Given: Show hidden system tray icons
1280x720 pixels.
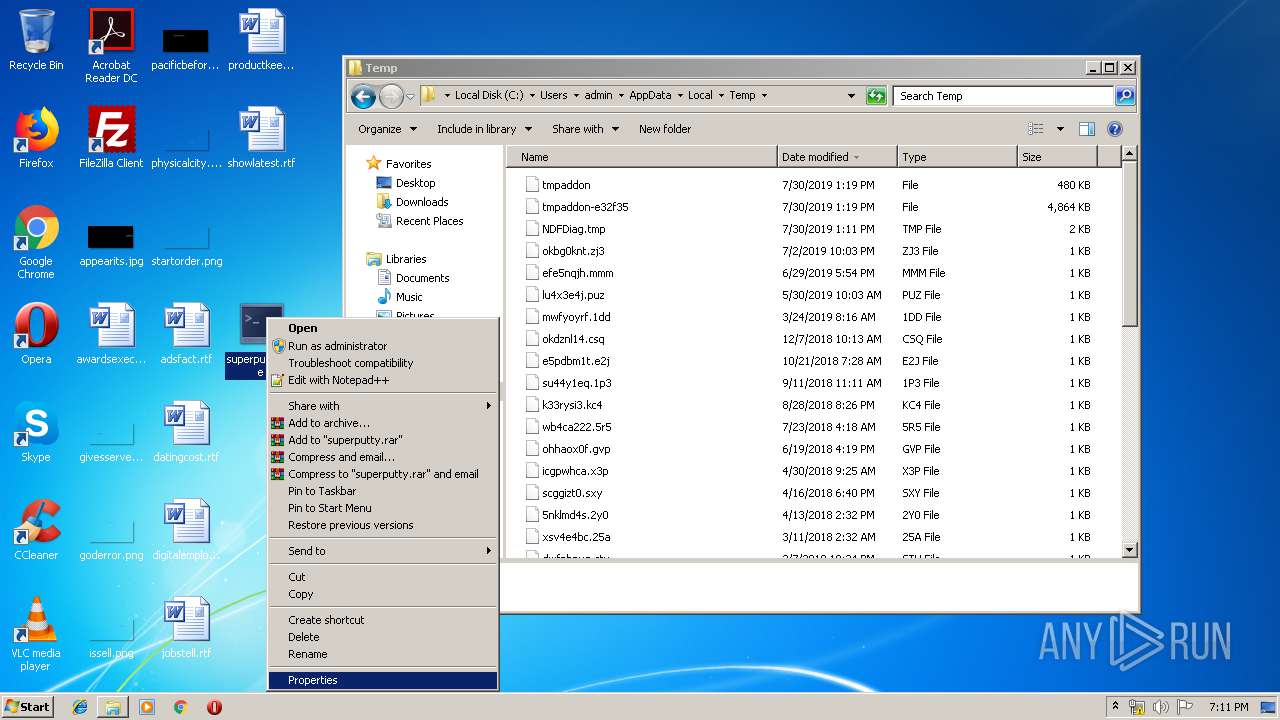Looking at the screenshot, I should point(1115,706).
